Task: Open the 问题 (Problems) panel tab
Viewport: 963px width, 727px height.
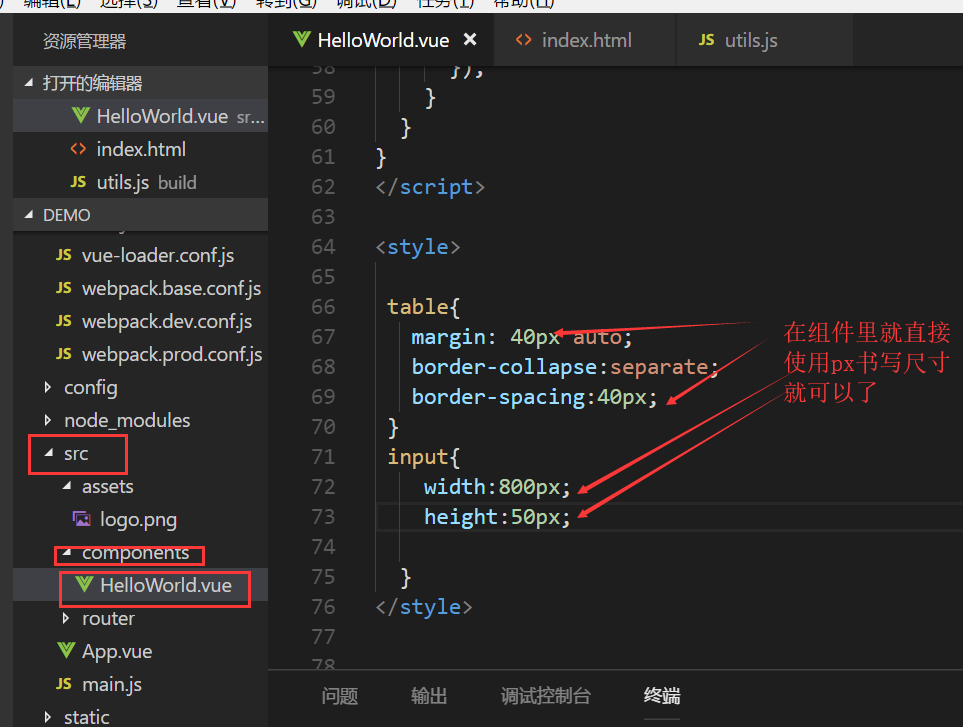Action: tap(340, 696)
